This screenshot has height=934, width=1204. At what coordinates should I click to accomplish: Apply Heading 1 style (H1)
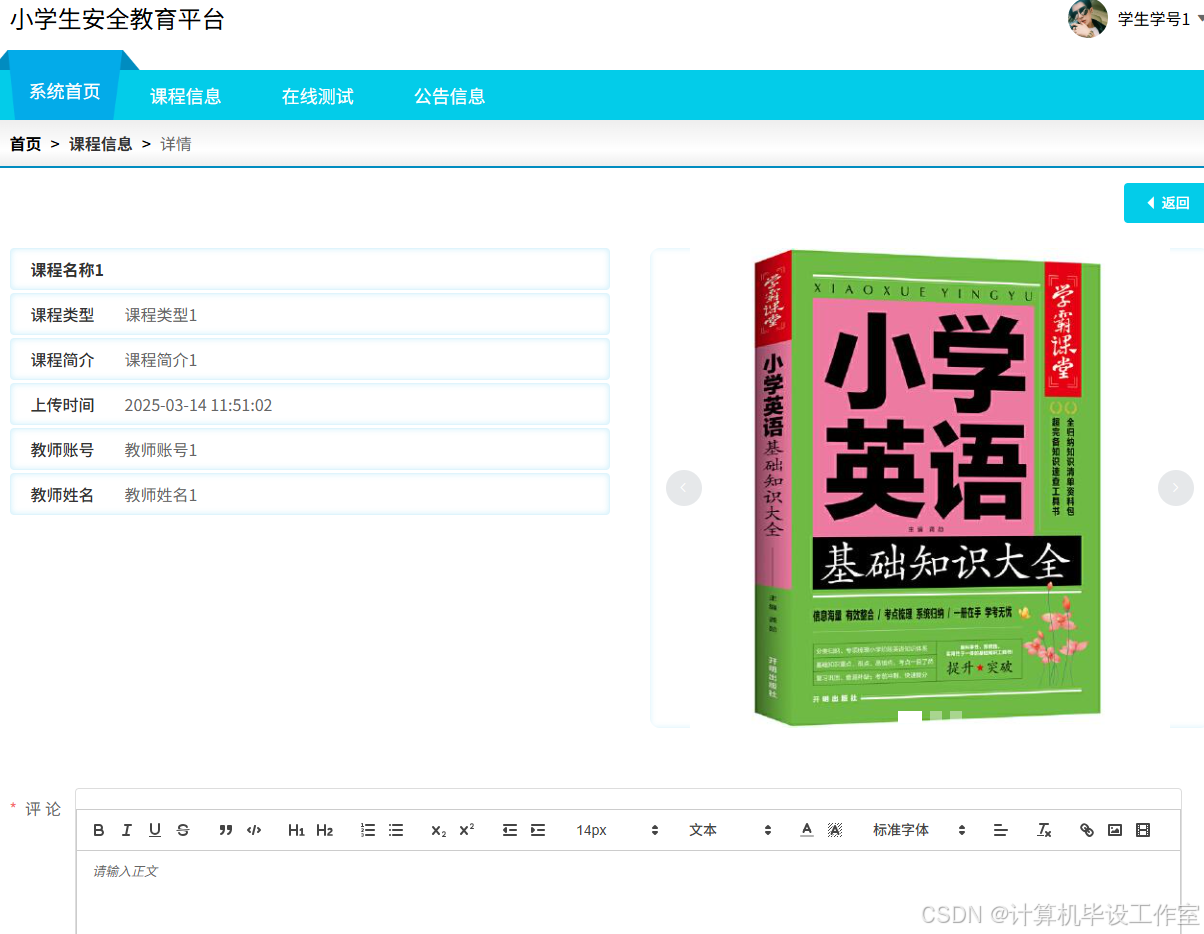tap(296, 830)
